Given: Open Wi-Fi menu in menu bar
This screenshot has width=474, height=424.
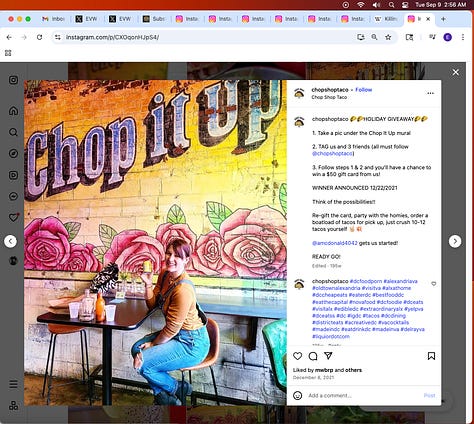Looking at the screenshot, I should click(x=361, y=5).
